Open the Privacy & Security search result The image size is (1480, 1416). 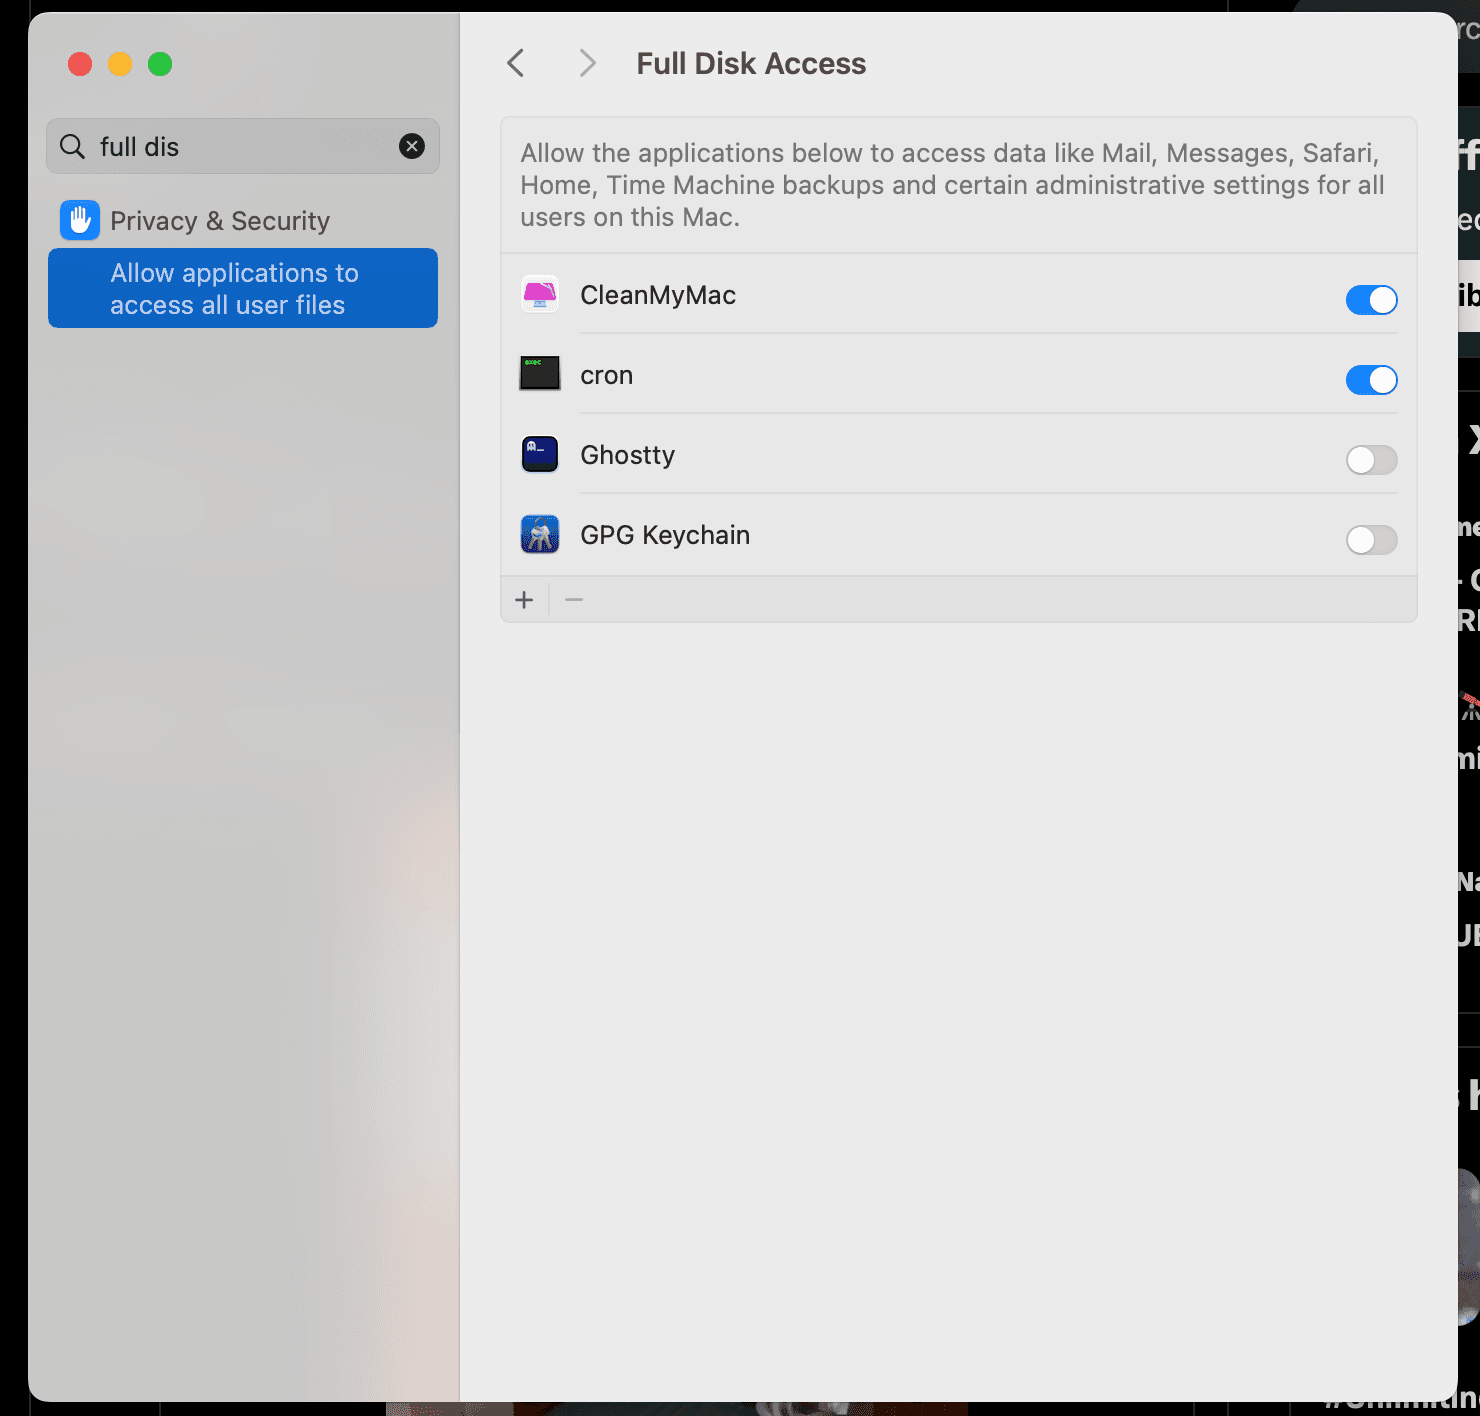[220, 221]
